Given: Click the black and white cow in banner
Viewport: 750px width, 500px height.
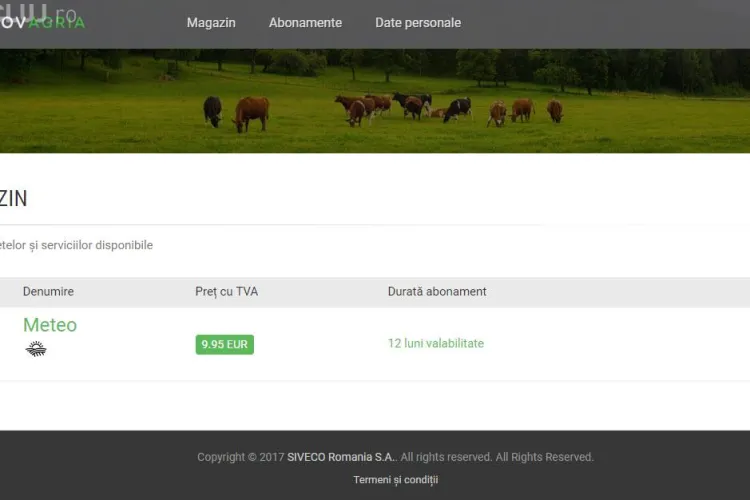Looking at the screenshot, I should click(x=458, y=109).
